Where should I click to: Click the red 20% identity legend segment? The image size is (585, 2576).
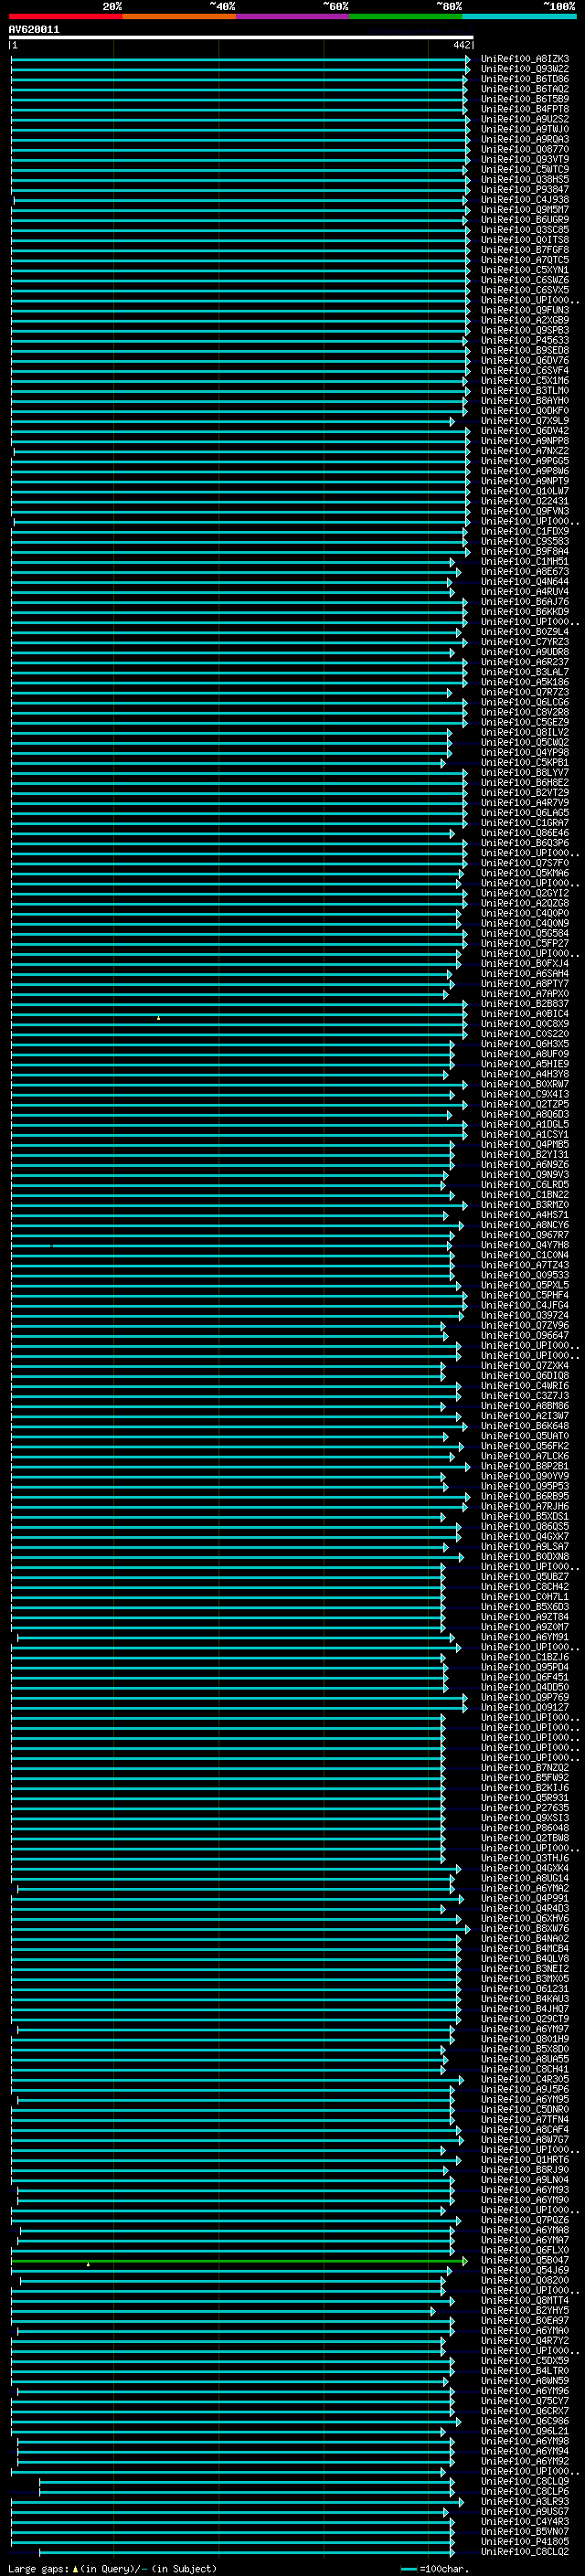66,16
